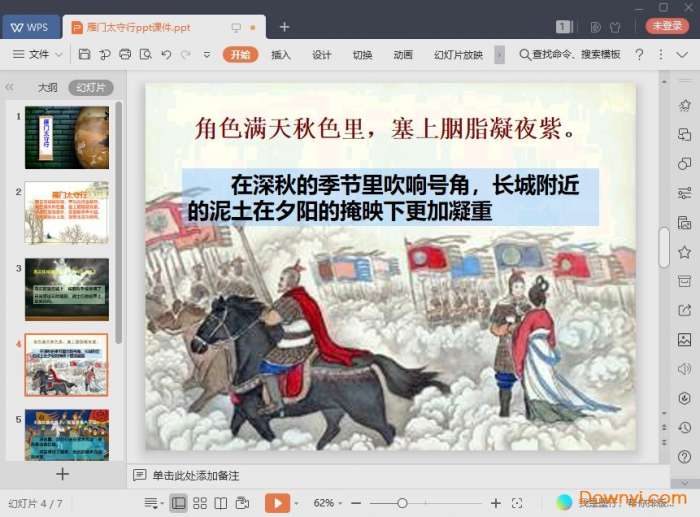Click the 未登录 login button

click(667, 25)
